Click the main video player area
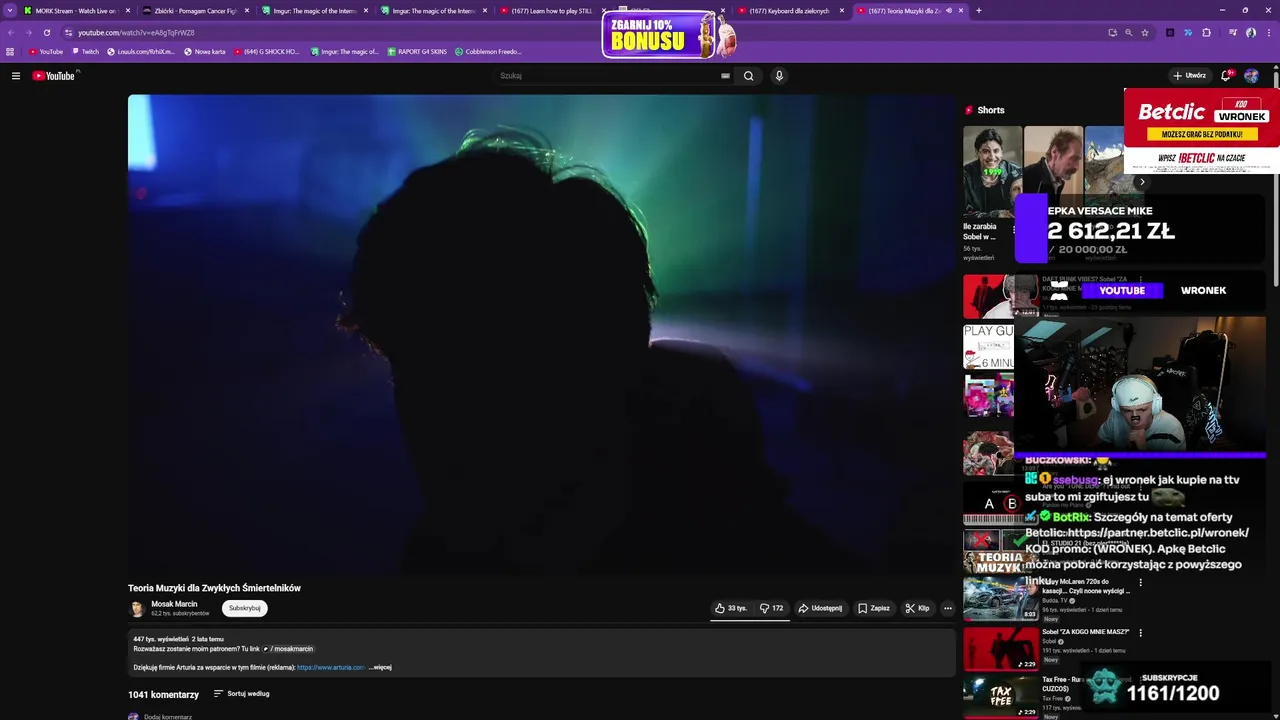The width and height of the screenshot is (1280, 720). tap(543, 334)
